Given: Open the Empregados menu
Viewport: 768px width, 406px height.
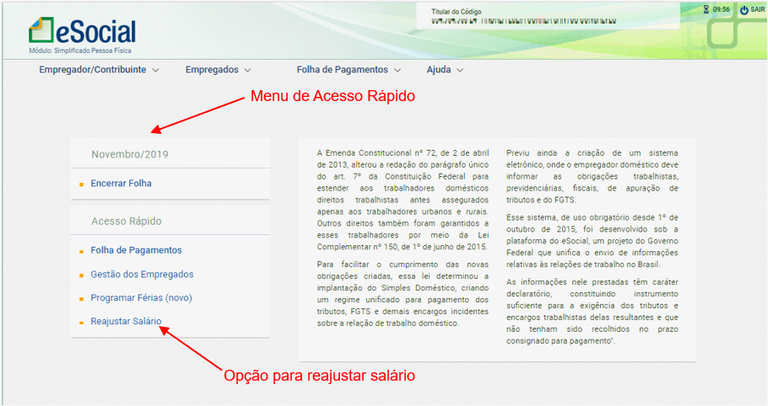Looking at the screenshot, I should (x=212, y=70).
